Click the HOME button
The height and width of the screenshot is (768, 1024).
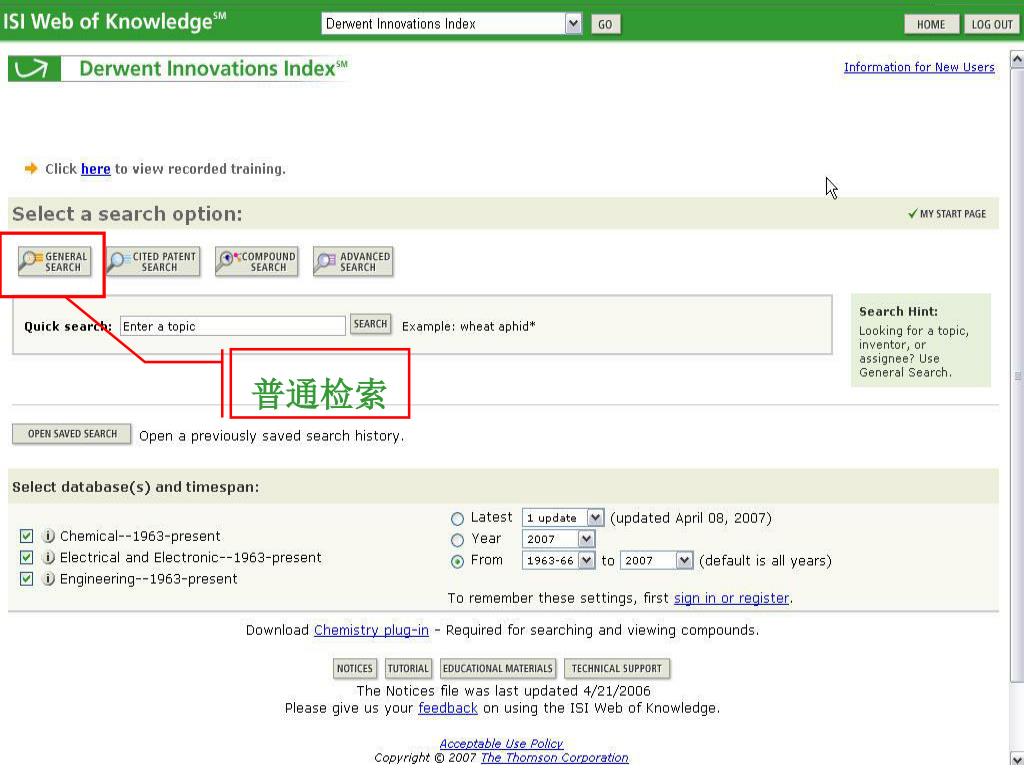(x=931, y=24)
